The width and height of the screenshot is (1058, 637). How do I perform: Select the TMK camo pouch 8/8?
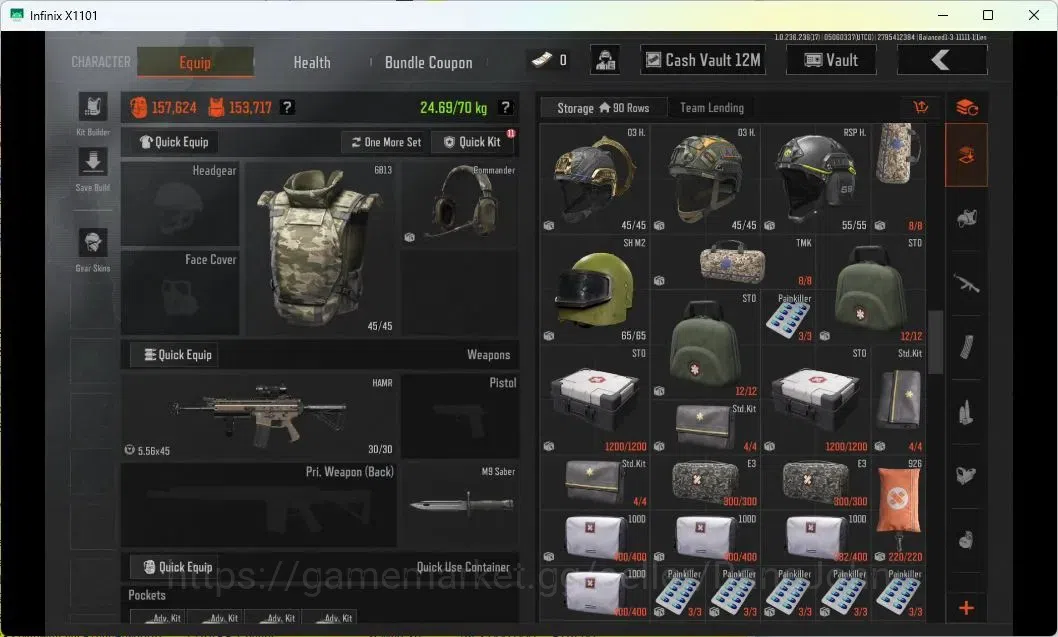733,262
